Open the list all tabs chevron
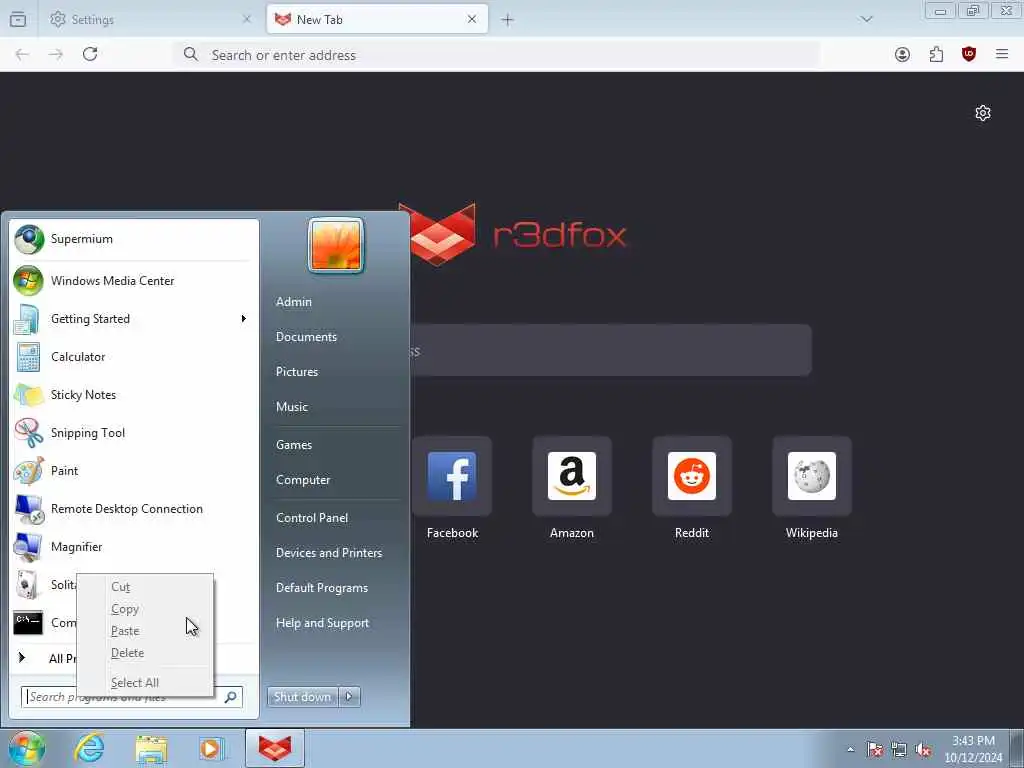1024x768 pixels. 867,19
